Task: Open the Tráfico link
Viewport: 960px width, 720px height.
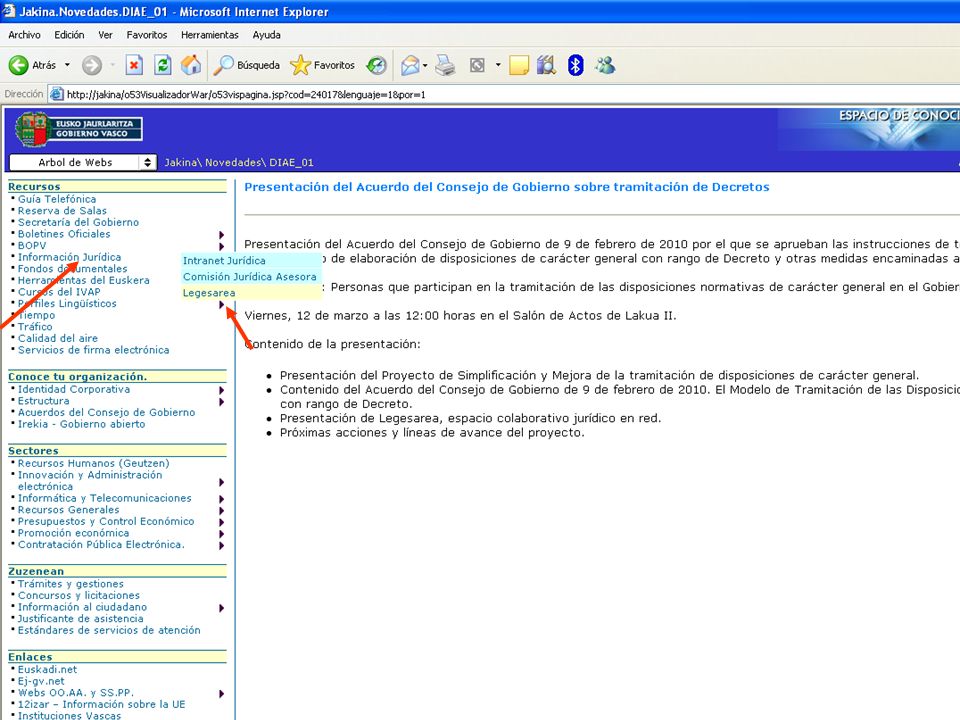Action: click(35, 327)
